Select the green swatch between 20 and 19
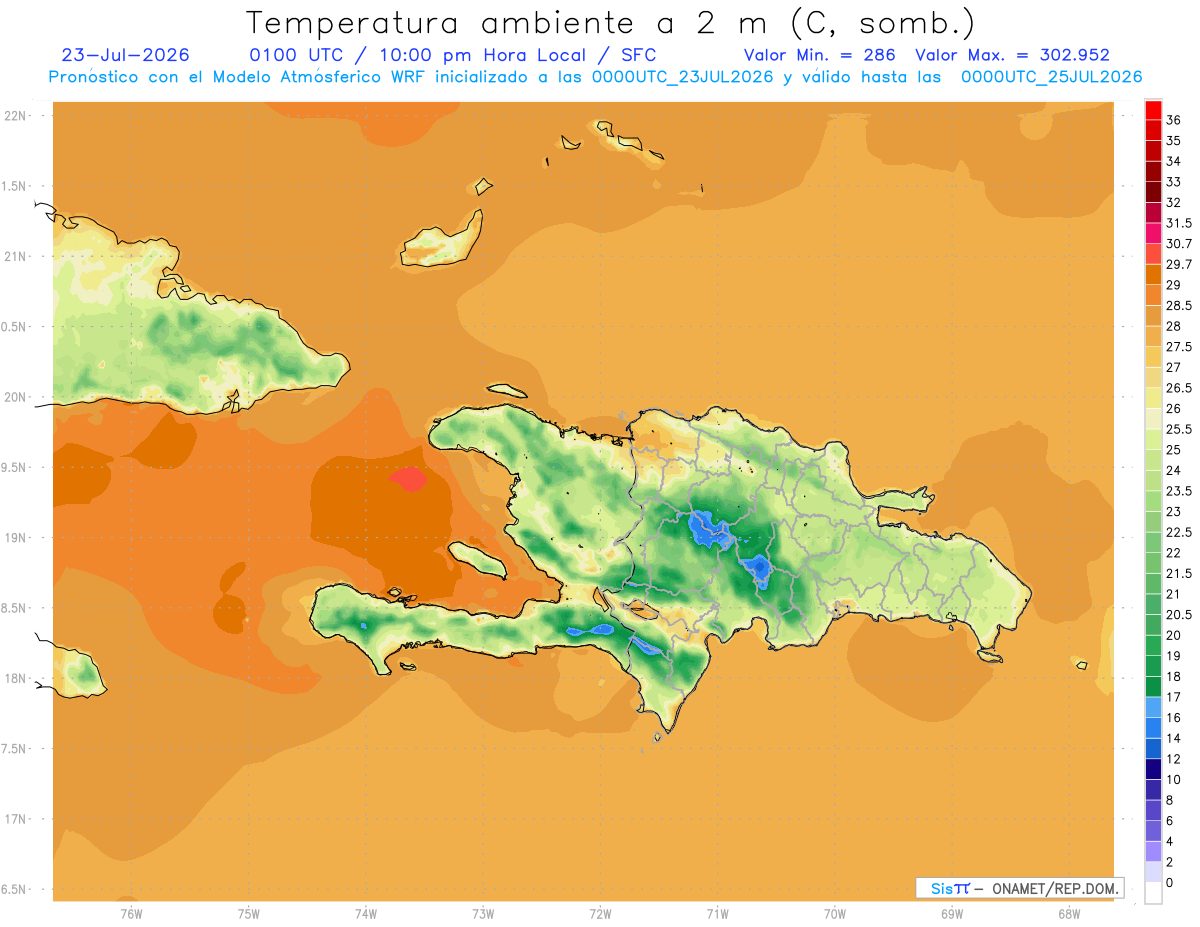Viewport: 1200px width, 927px height. point(1153,645)
